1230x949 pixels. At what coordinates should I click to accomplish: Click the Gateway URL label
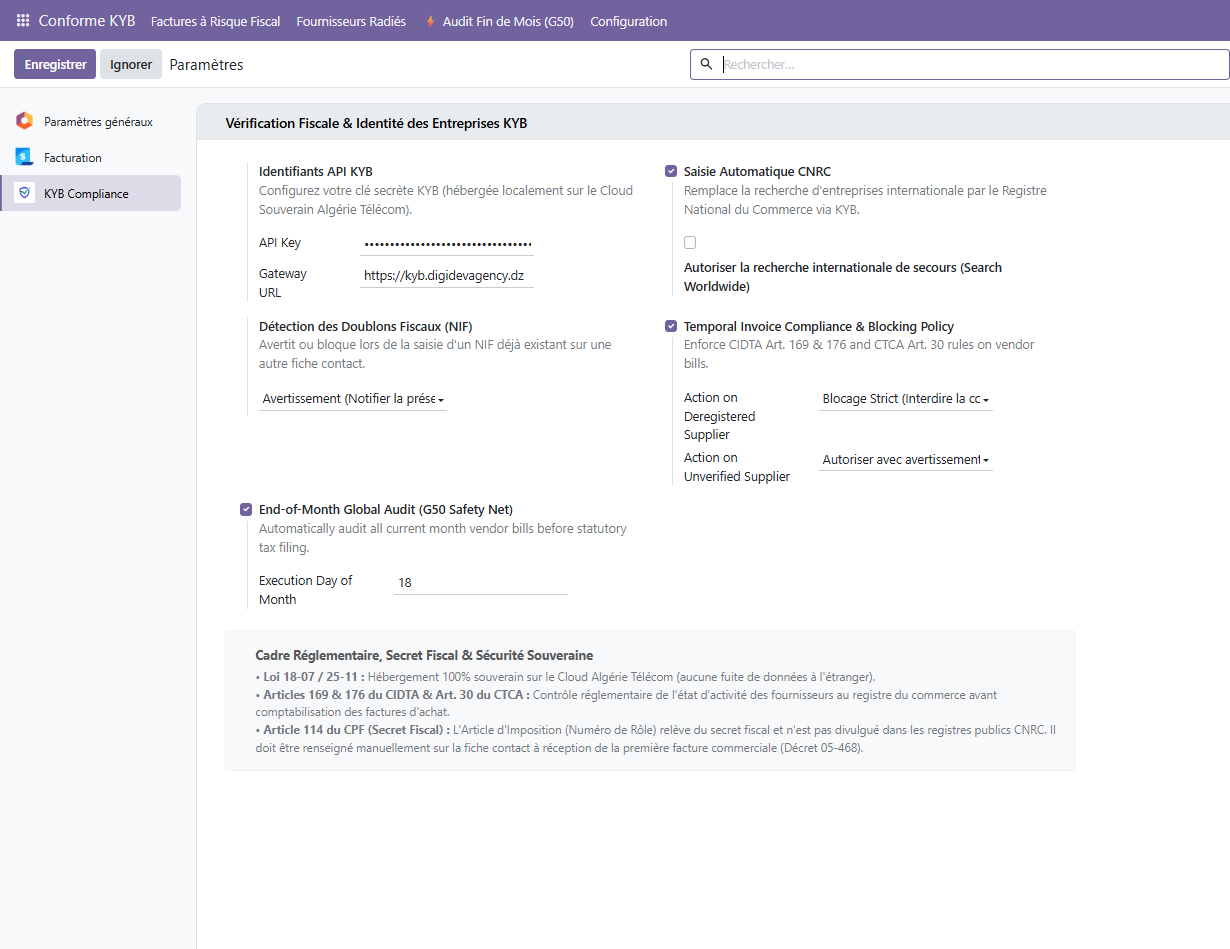point(282,283)
